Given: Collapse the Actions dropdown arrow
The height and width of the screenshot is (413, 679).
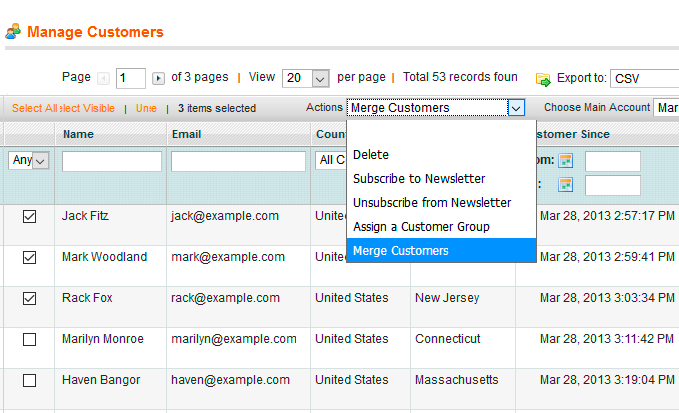Looking at the screenshot, I should (x=516, y=108).
